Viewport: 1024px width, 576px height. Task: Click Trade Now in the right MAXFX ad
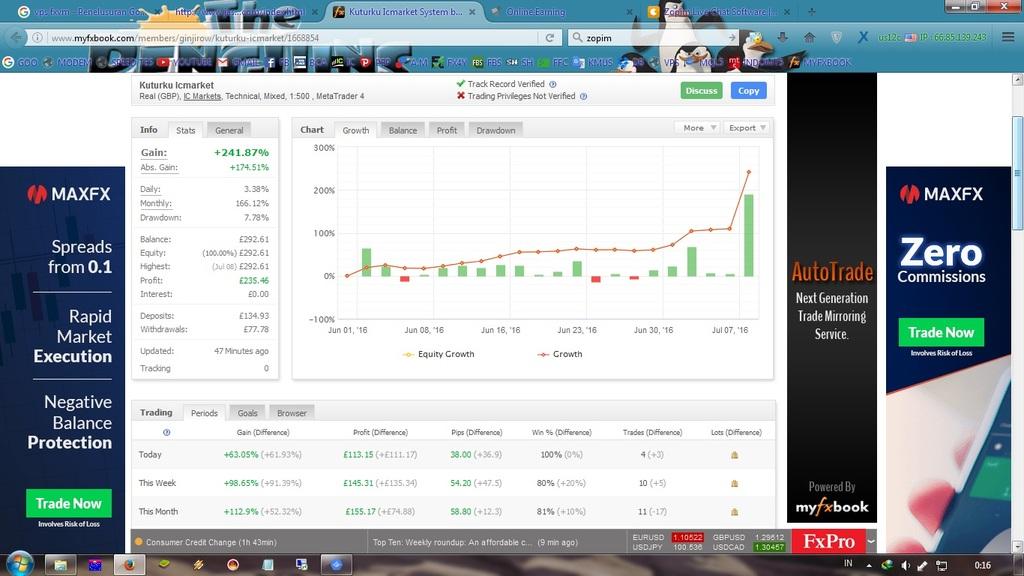[x=941, y=332]
